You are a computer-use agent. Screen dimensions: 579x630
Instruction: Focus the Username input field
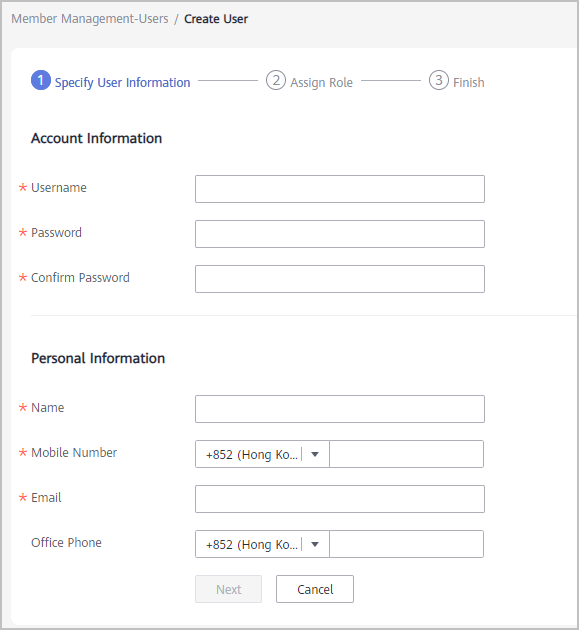[340, 189]
